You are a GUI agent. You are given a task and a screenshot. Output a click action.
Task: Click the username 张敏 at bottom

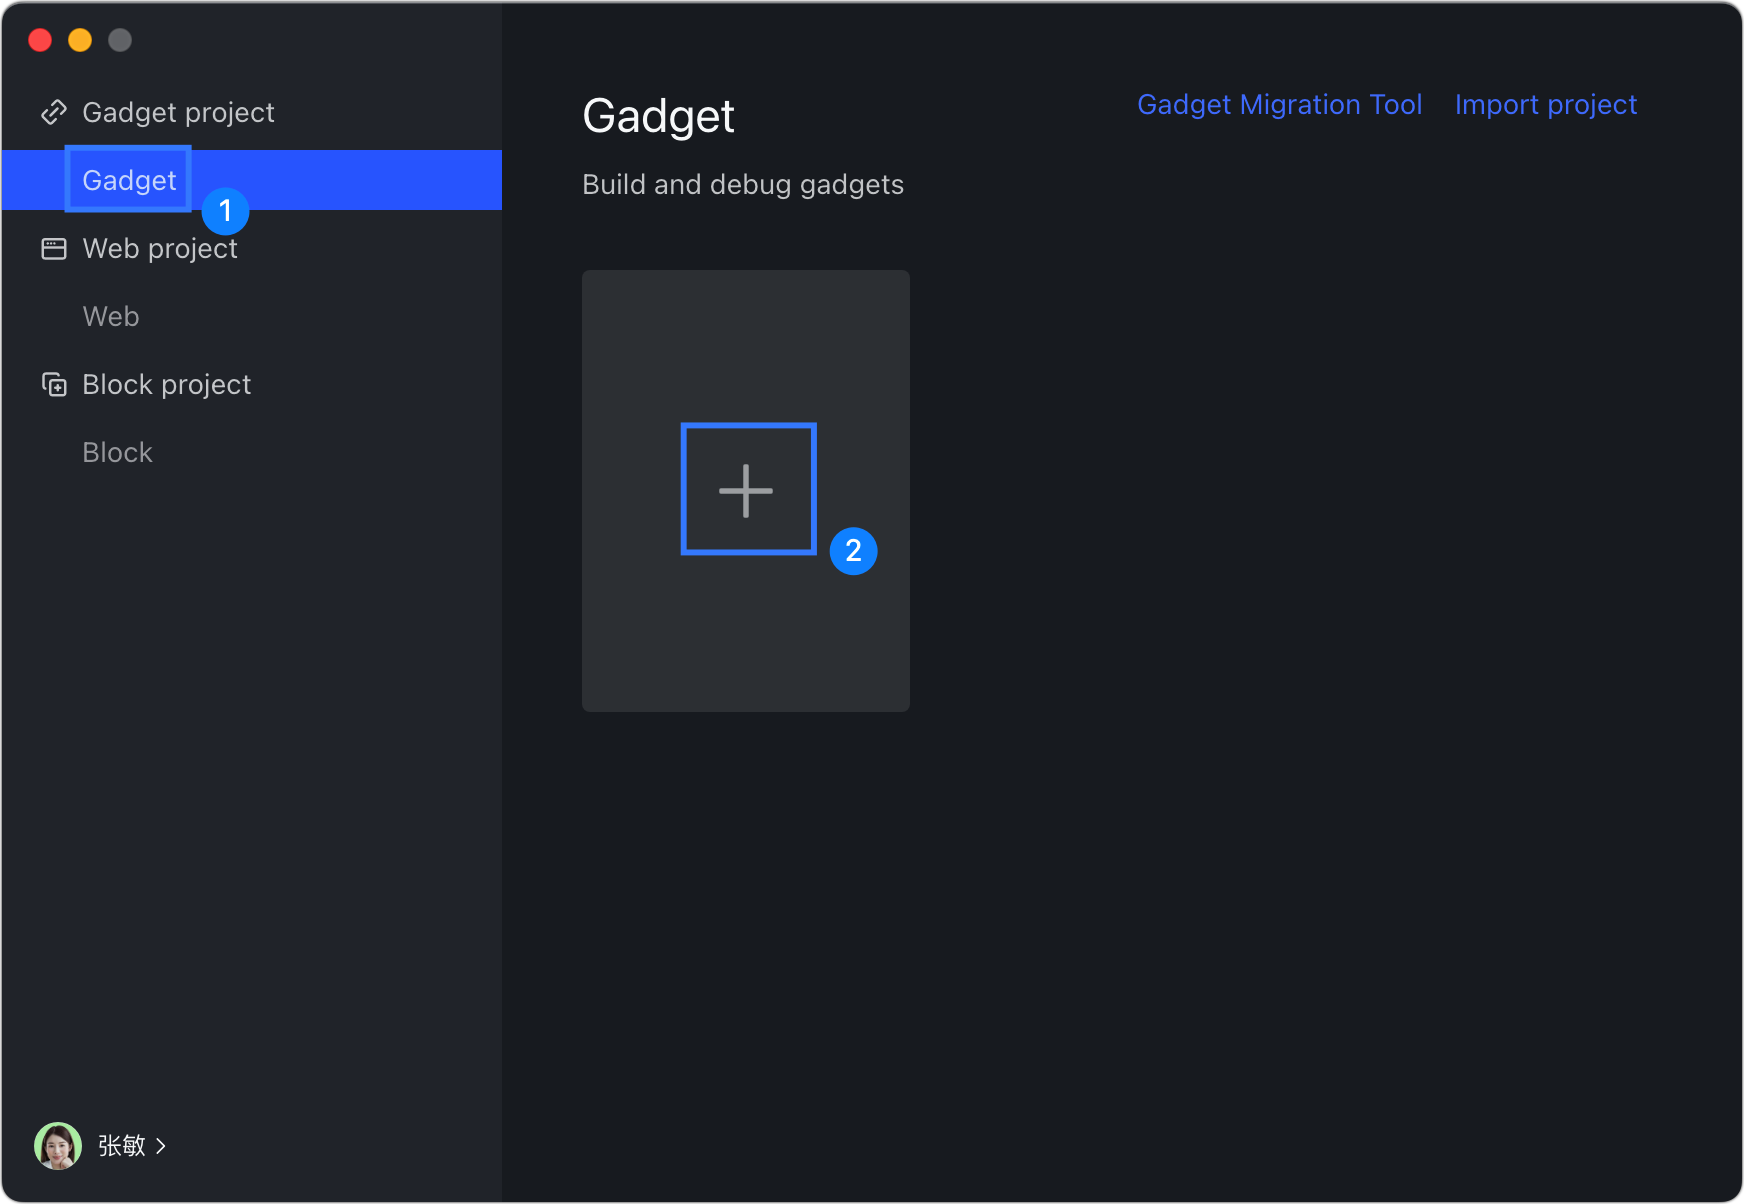(122, 1146)
